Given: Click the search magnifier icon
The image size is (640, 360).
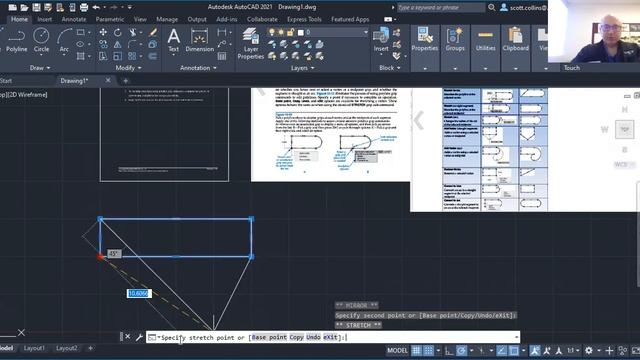Looking at the screenshot, I should (492, 7).
